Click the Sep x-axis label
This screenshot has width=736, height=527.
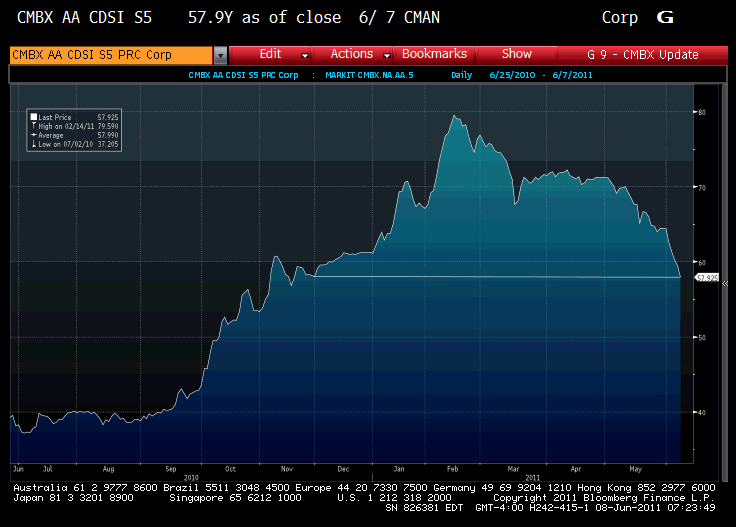170,469
